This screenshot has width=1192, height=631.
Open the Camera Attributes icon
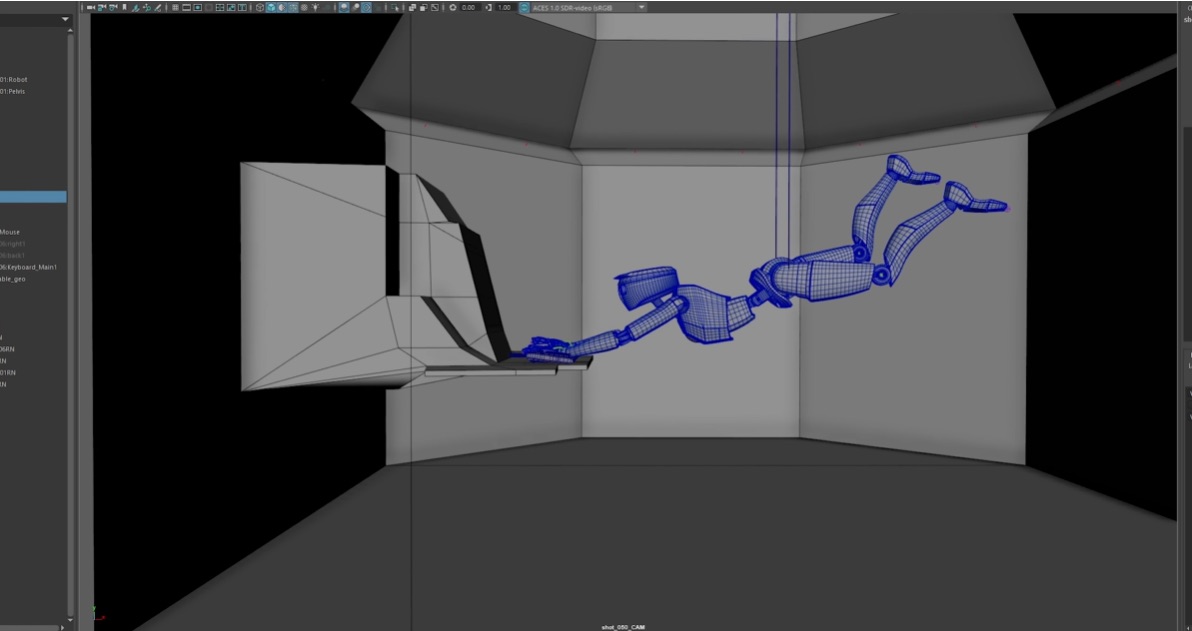(113, 8)
